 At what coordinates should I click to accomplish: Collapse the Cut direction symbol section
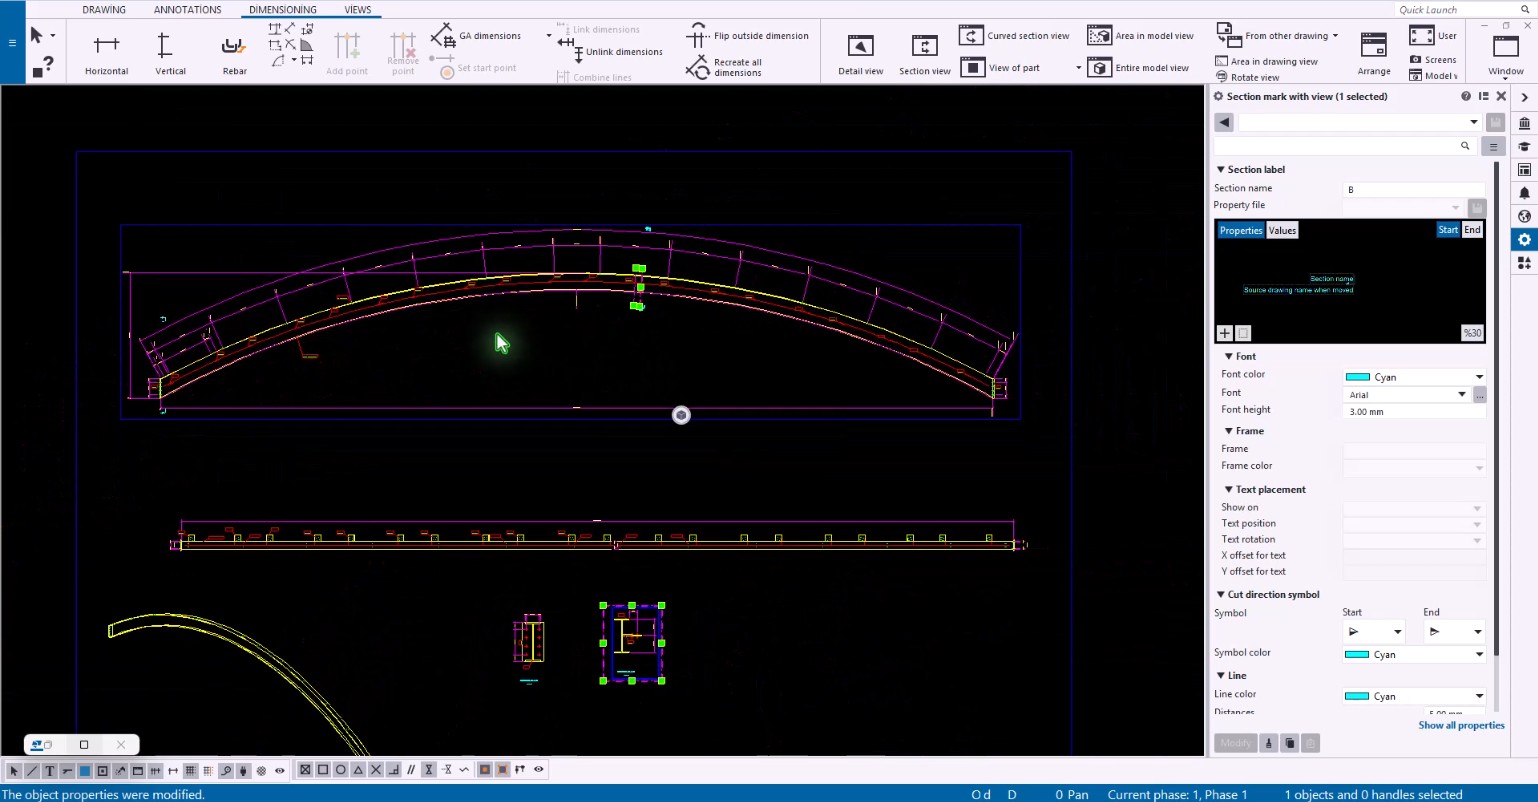tap(1220, 595)
